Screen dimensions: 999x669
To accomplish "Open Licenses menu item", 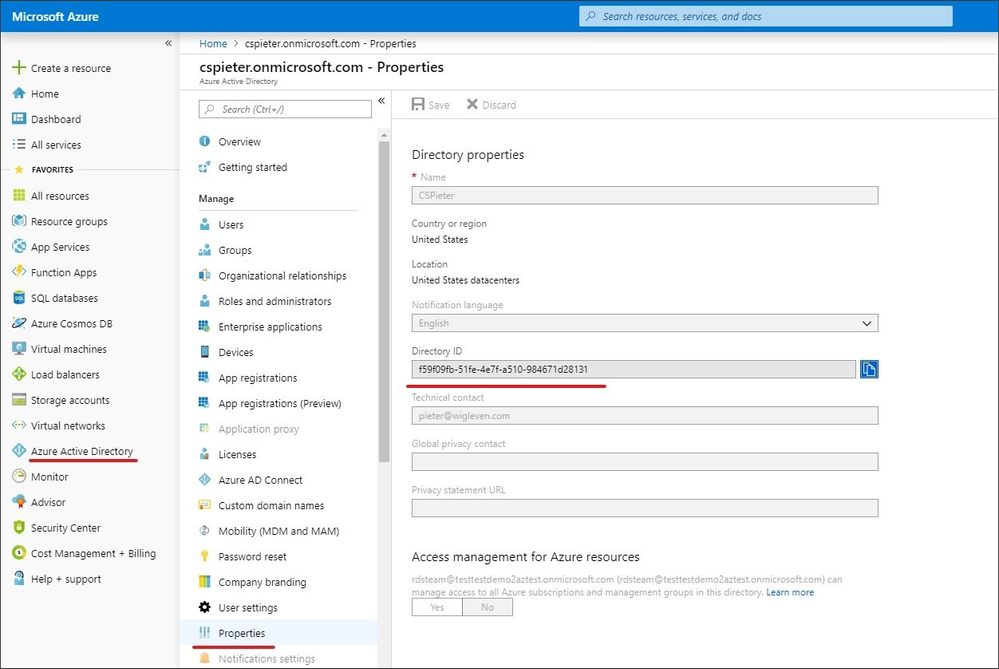I will click(x=237, y=454).
